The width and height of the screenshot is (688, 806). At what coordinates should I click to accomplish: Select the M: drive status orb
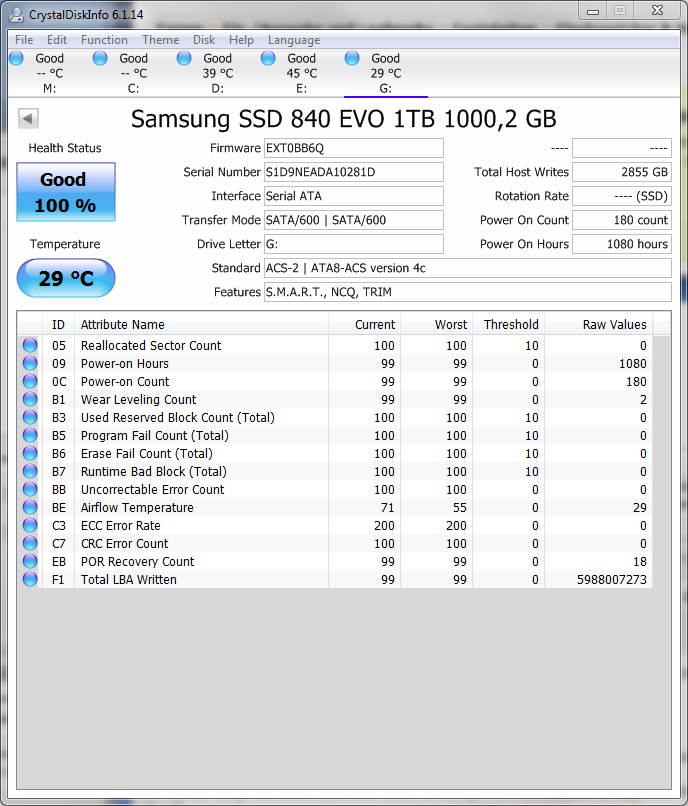click(16, 58)
